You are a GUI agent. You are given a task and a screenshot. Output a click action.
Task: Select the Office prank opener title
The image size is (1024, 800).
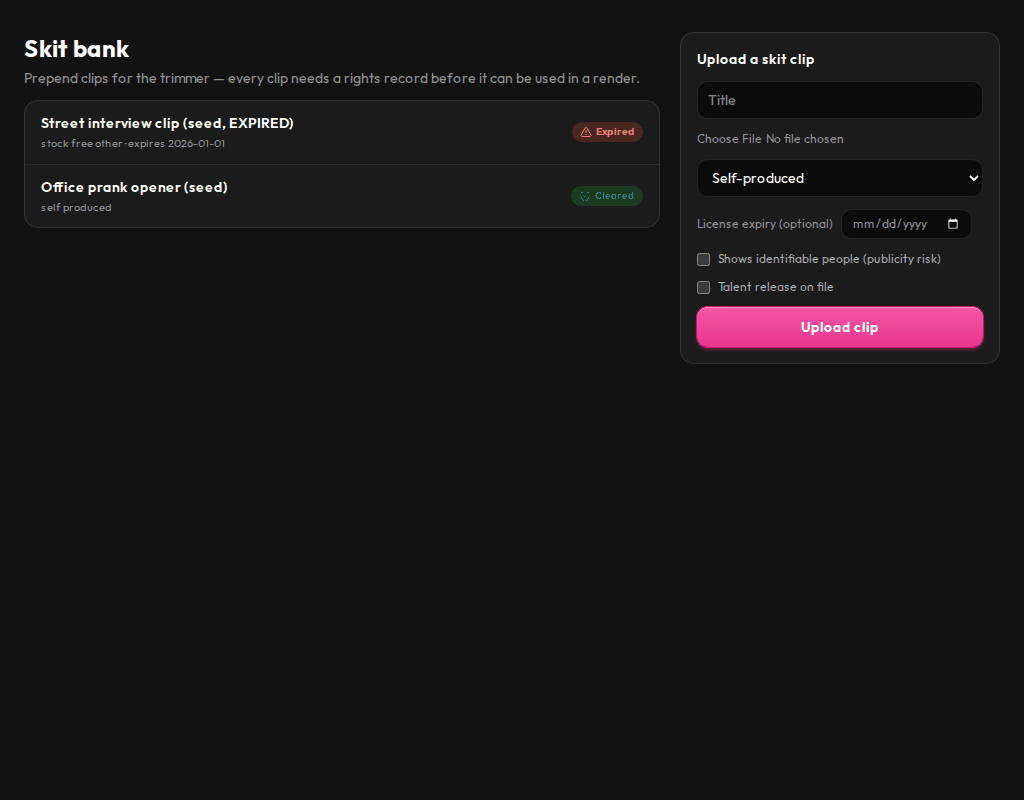135,187
